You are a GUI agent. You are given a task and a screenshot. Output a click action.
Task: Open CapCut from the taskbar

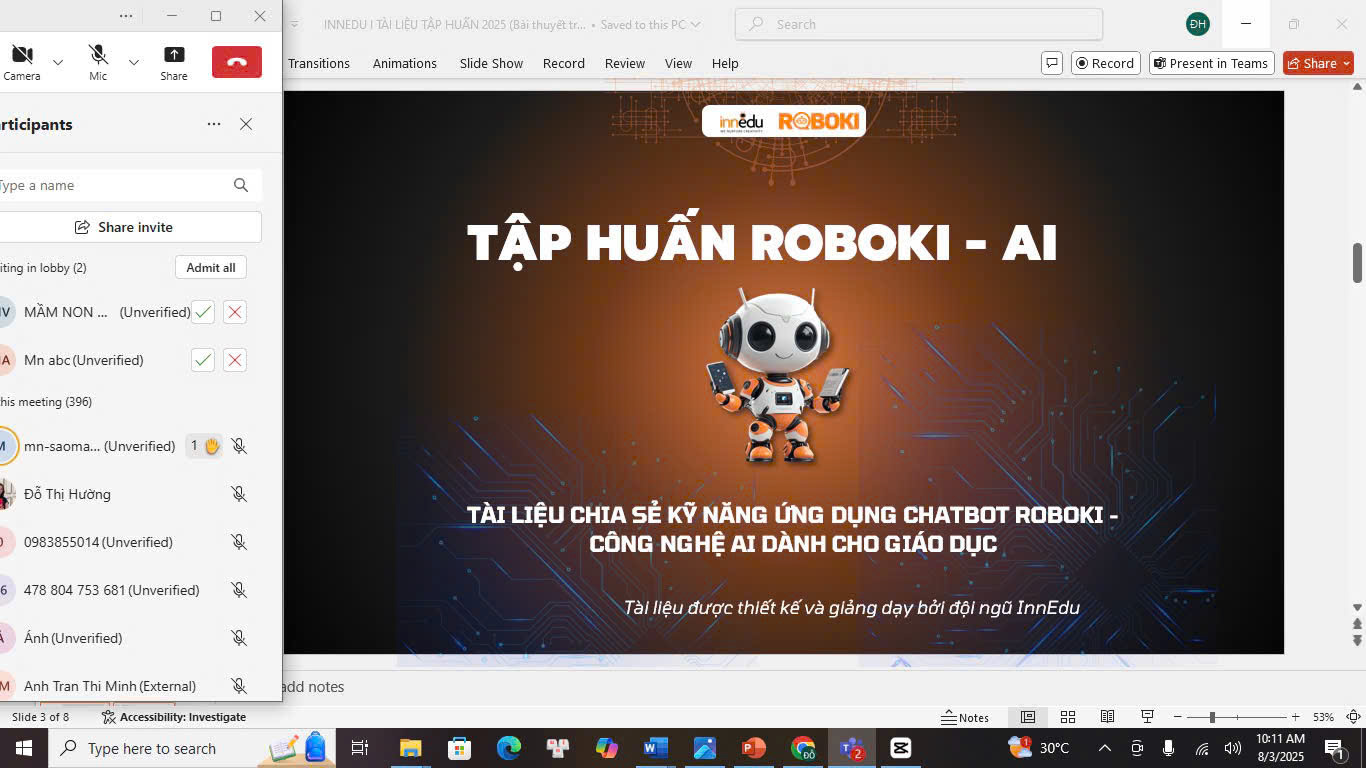pyautogui.click(x=900, y=748)
